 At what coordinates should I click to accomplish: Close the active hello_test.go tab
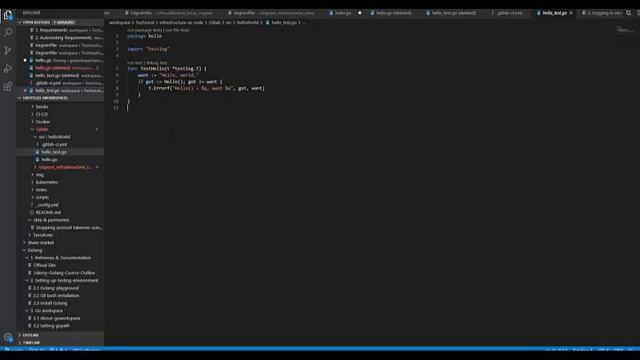point(571,13)
